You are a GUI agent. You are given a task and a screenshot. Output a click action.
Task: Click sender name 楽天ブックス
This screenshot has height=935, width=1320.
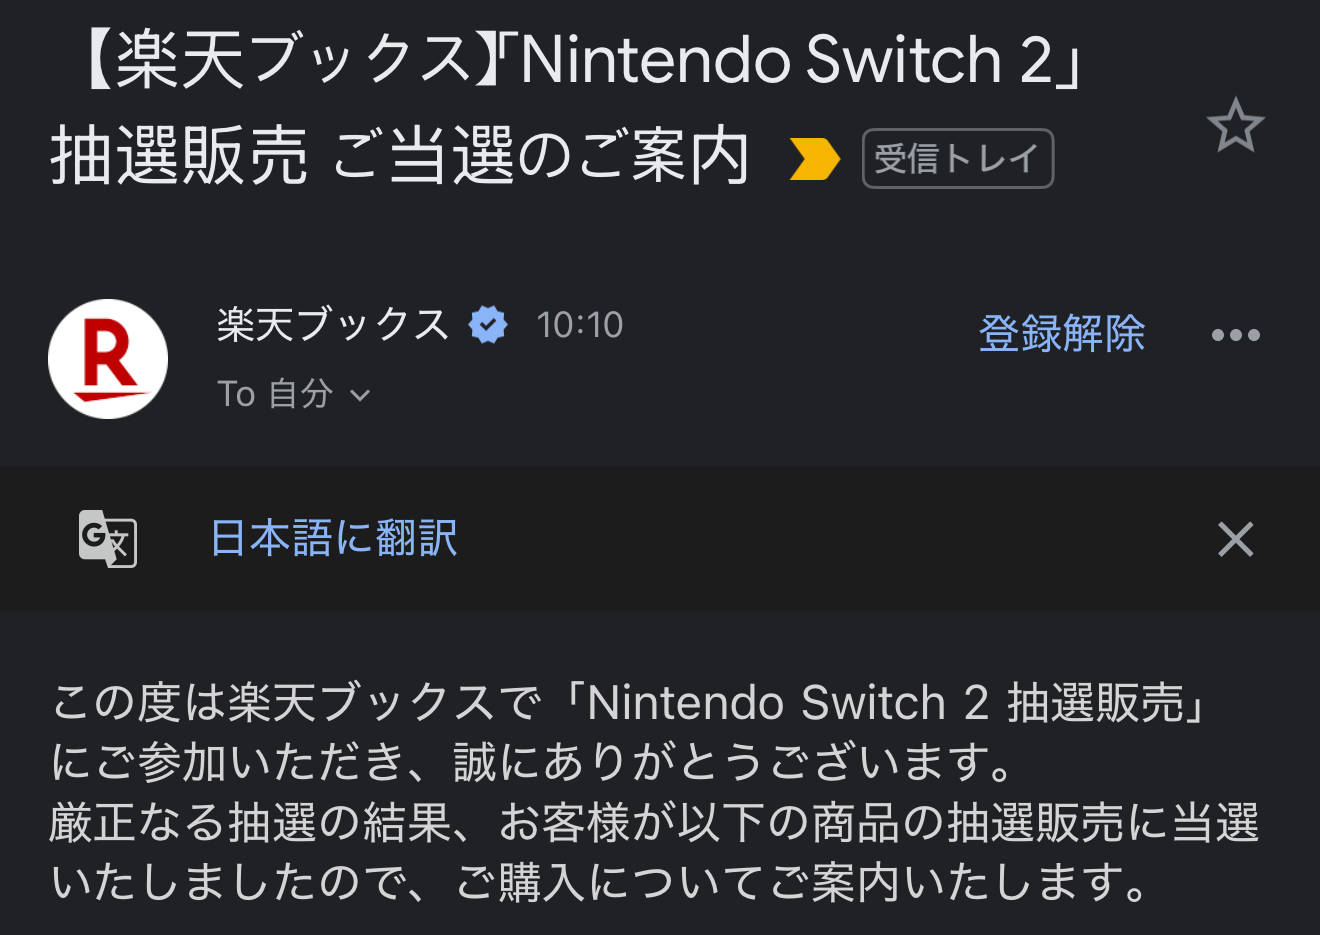coord(333,325)
